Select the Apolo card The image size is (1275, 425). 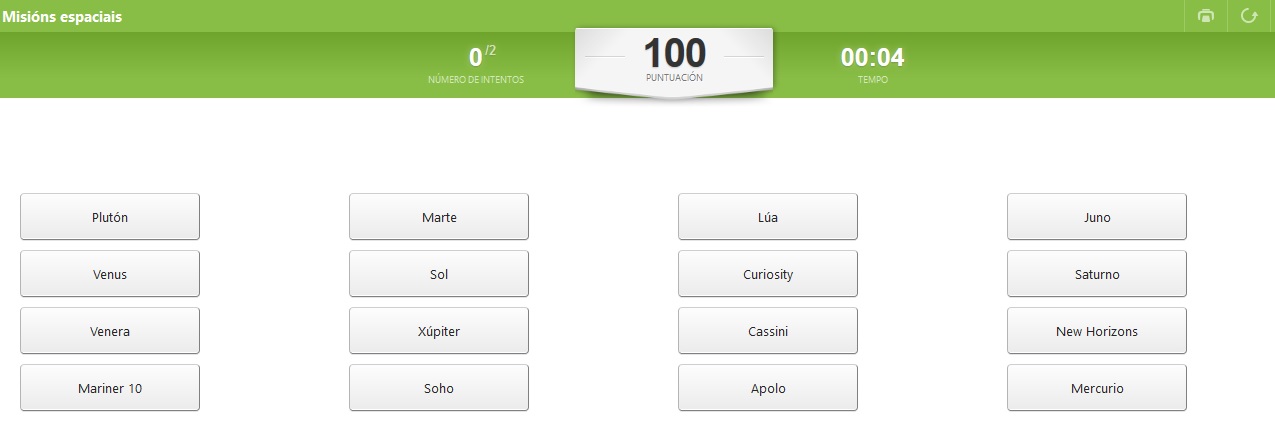(768, 388)
